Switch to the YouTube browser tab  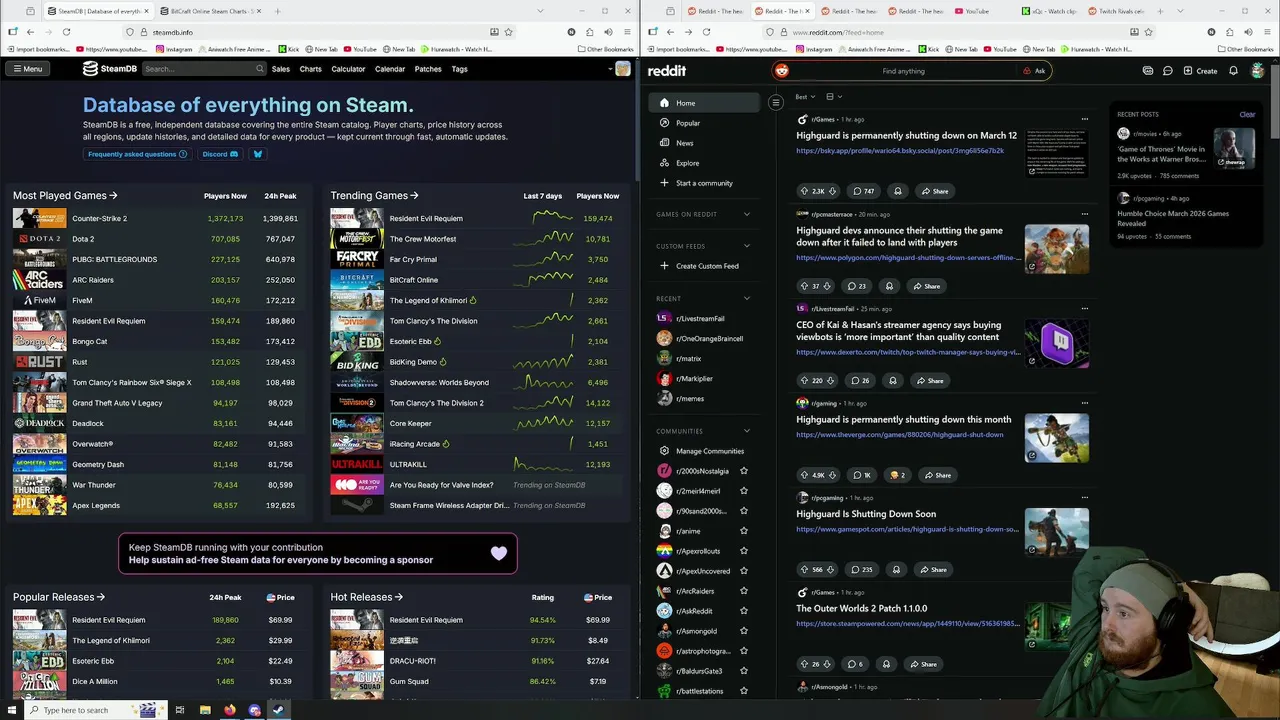click(977, 11)
